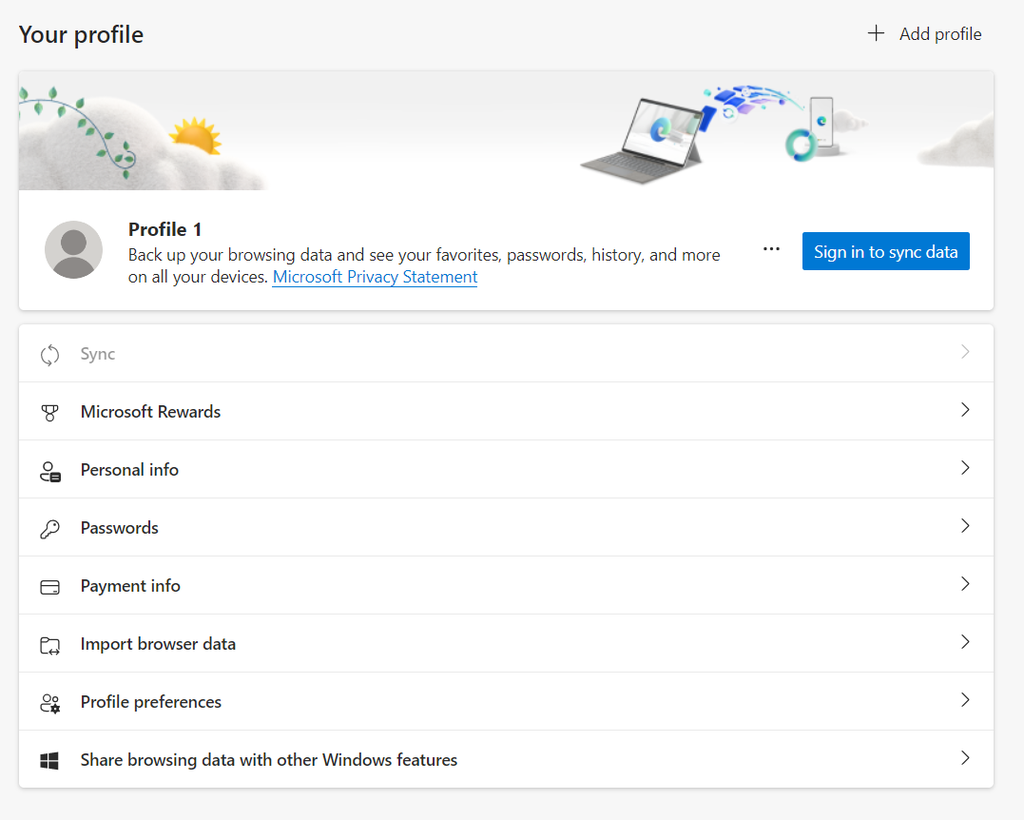Click Sign in to sync data
This screenshot has height=820, width=1024.
[x=885, y=251]
